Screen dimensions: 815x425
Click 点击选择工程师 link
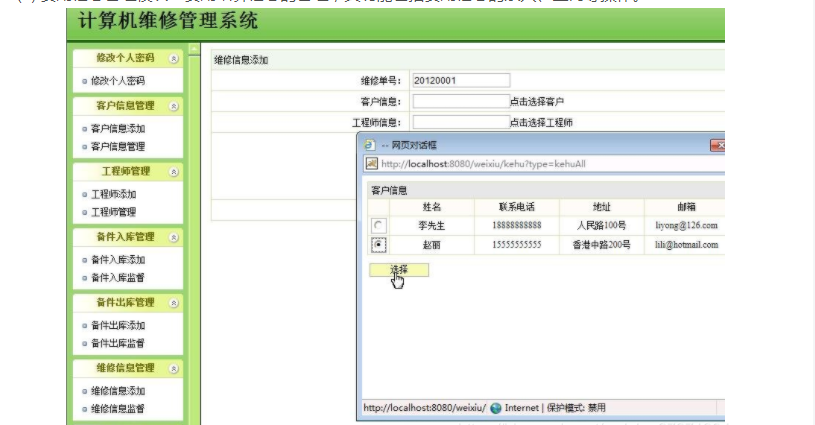[542, 123]
